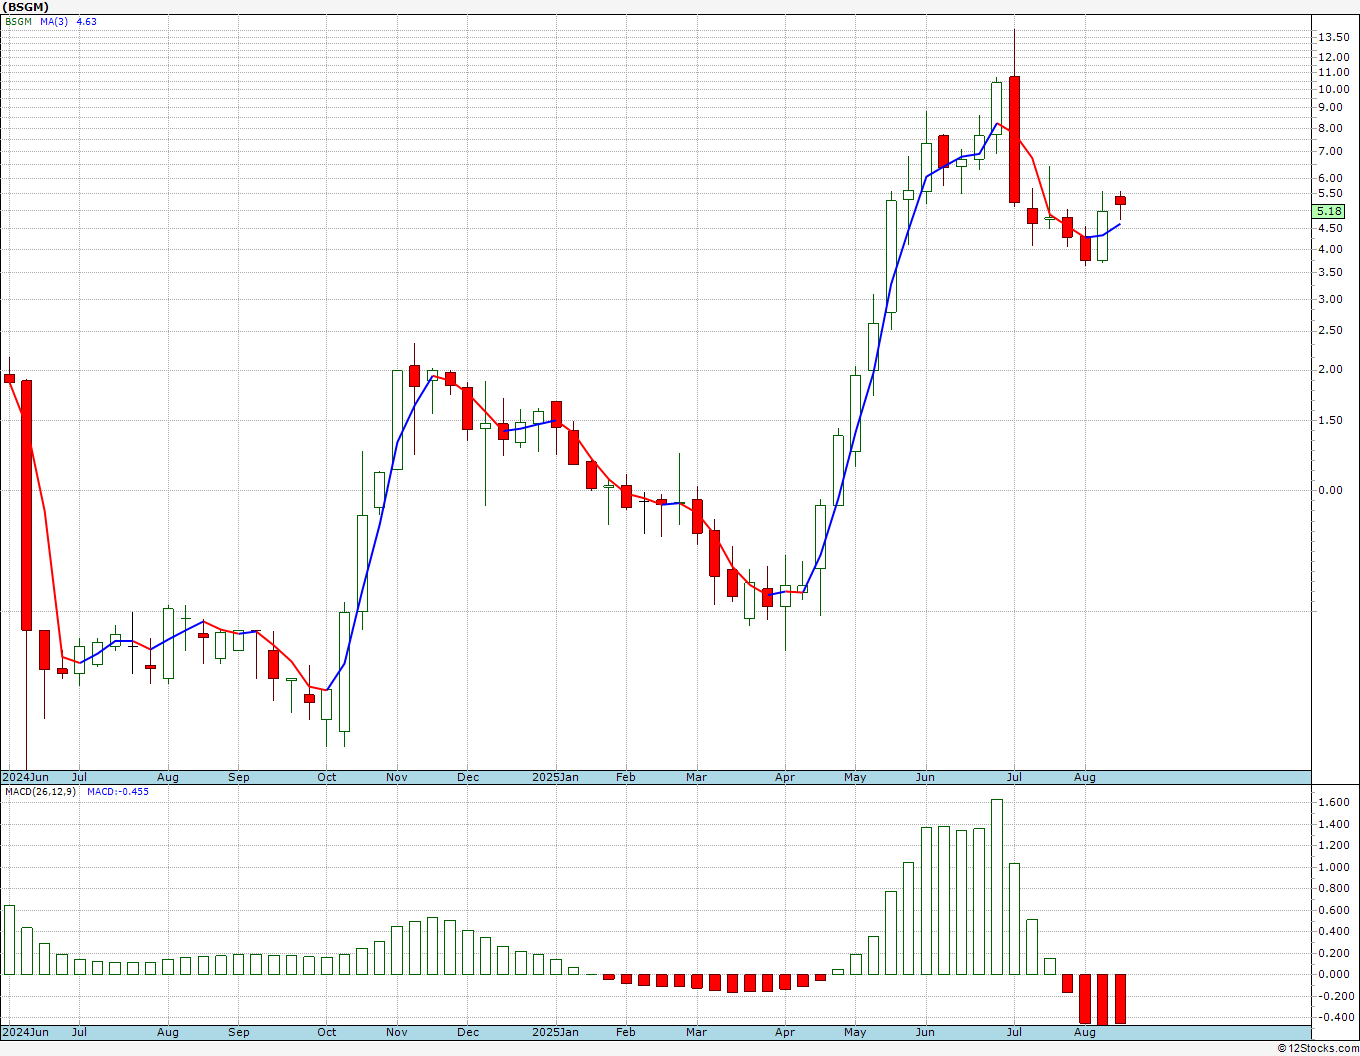This screenshot has height=1056, width=1360.
Task: Click the tall red candle at June 2024
Action: [x=26, y=505]
